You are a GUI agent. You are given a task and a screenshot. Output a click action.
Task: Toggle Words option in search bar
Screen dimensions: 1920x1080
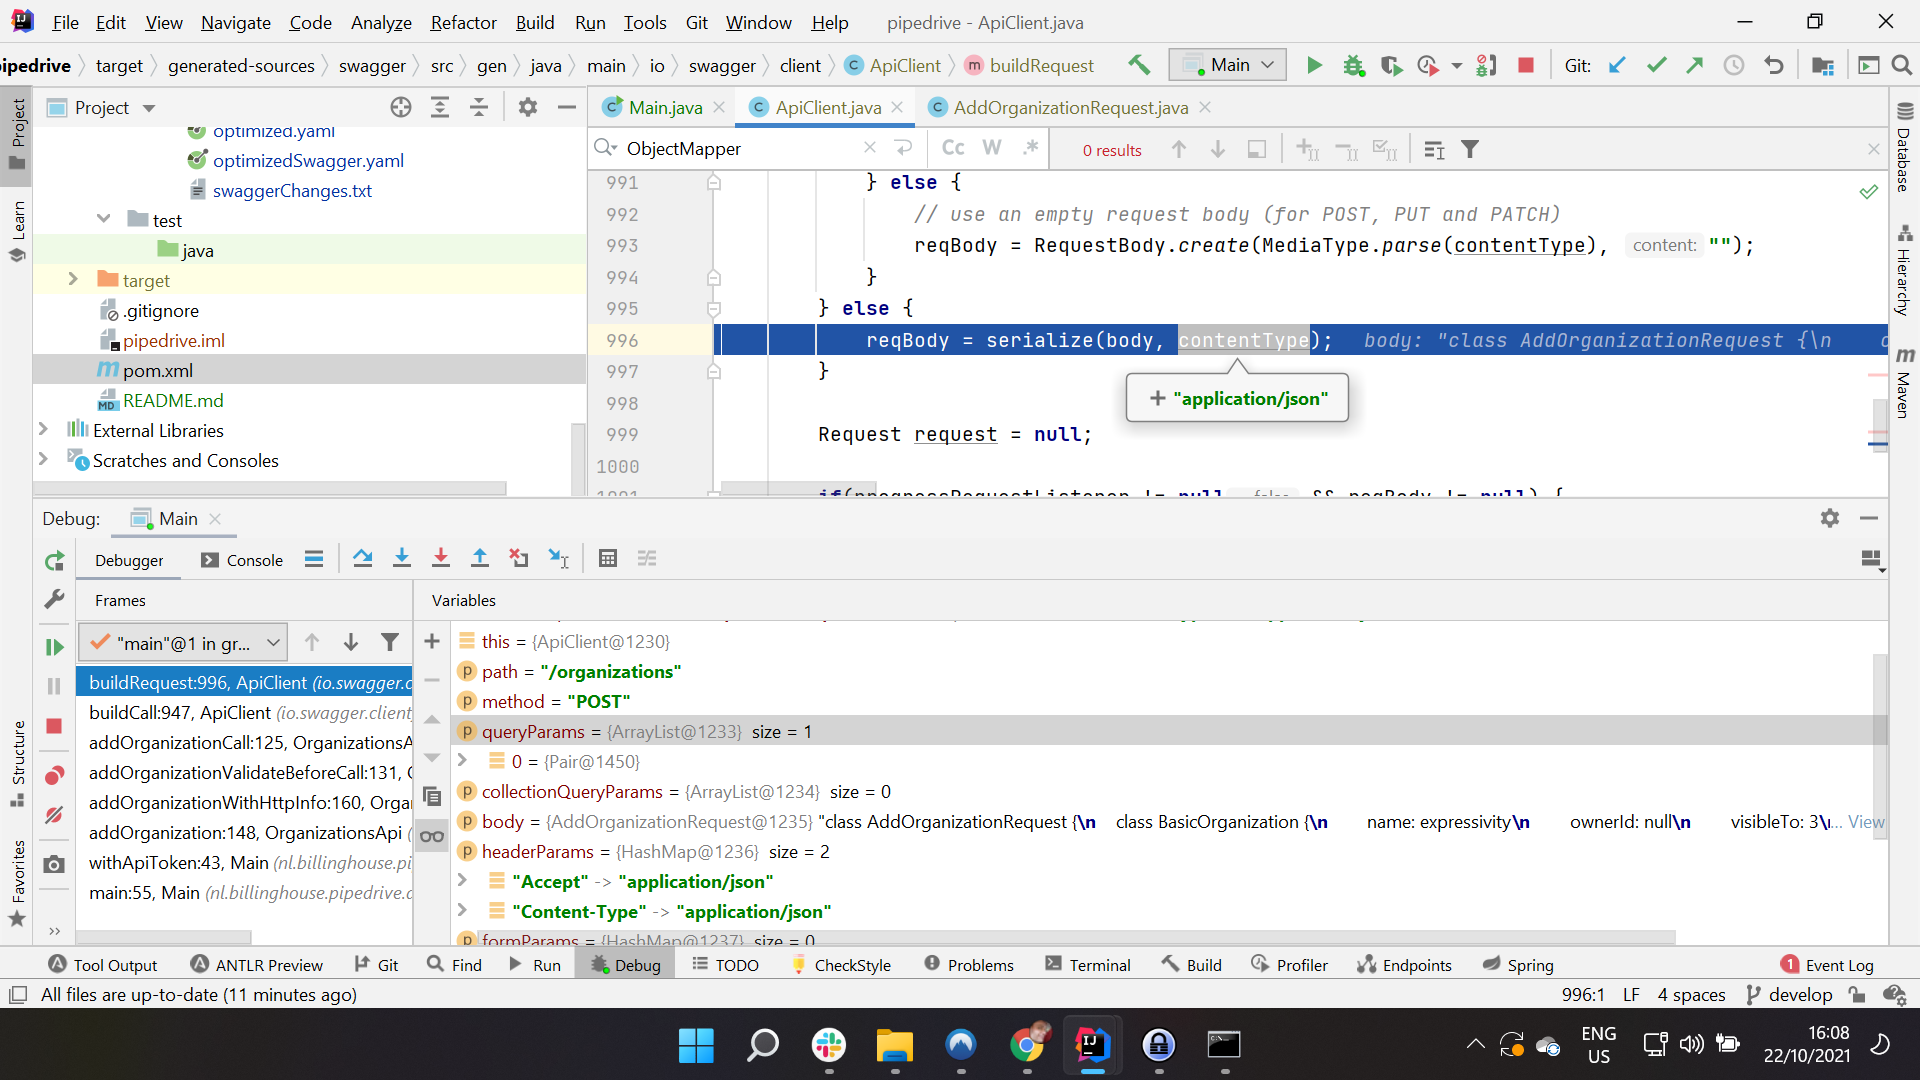991,148
